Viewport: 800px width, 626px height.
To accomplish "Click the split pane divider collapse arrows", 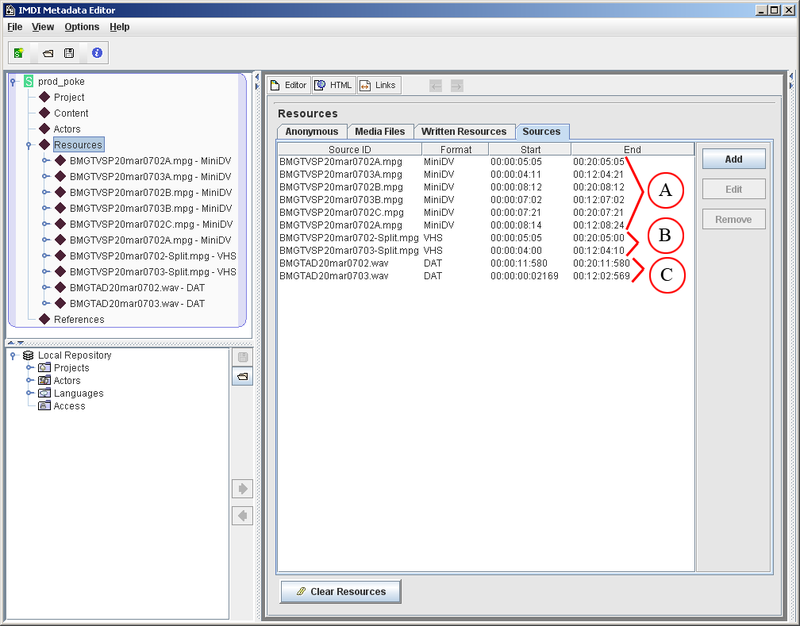I will tap(14, 343).
